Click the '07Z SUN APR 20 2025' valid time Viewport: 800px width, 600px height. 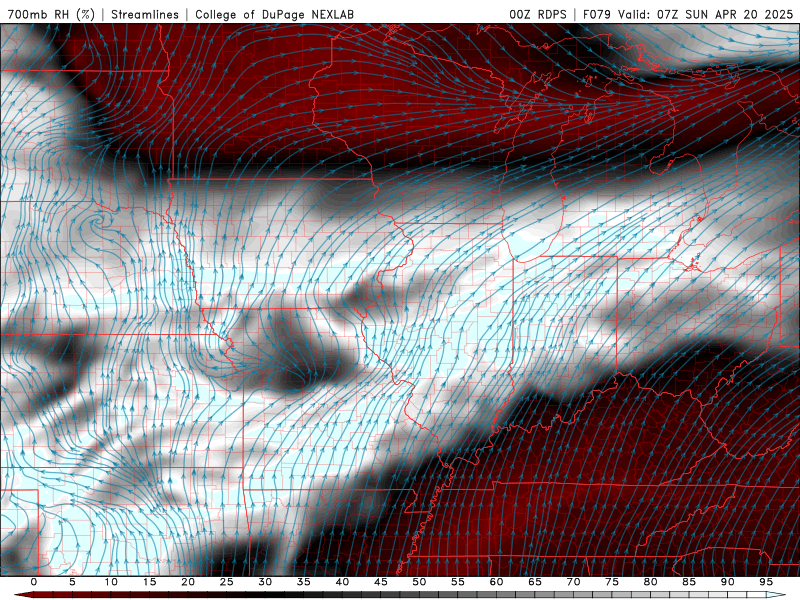pyautogui.click(x=725, y=14)
